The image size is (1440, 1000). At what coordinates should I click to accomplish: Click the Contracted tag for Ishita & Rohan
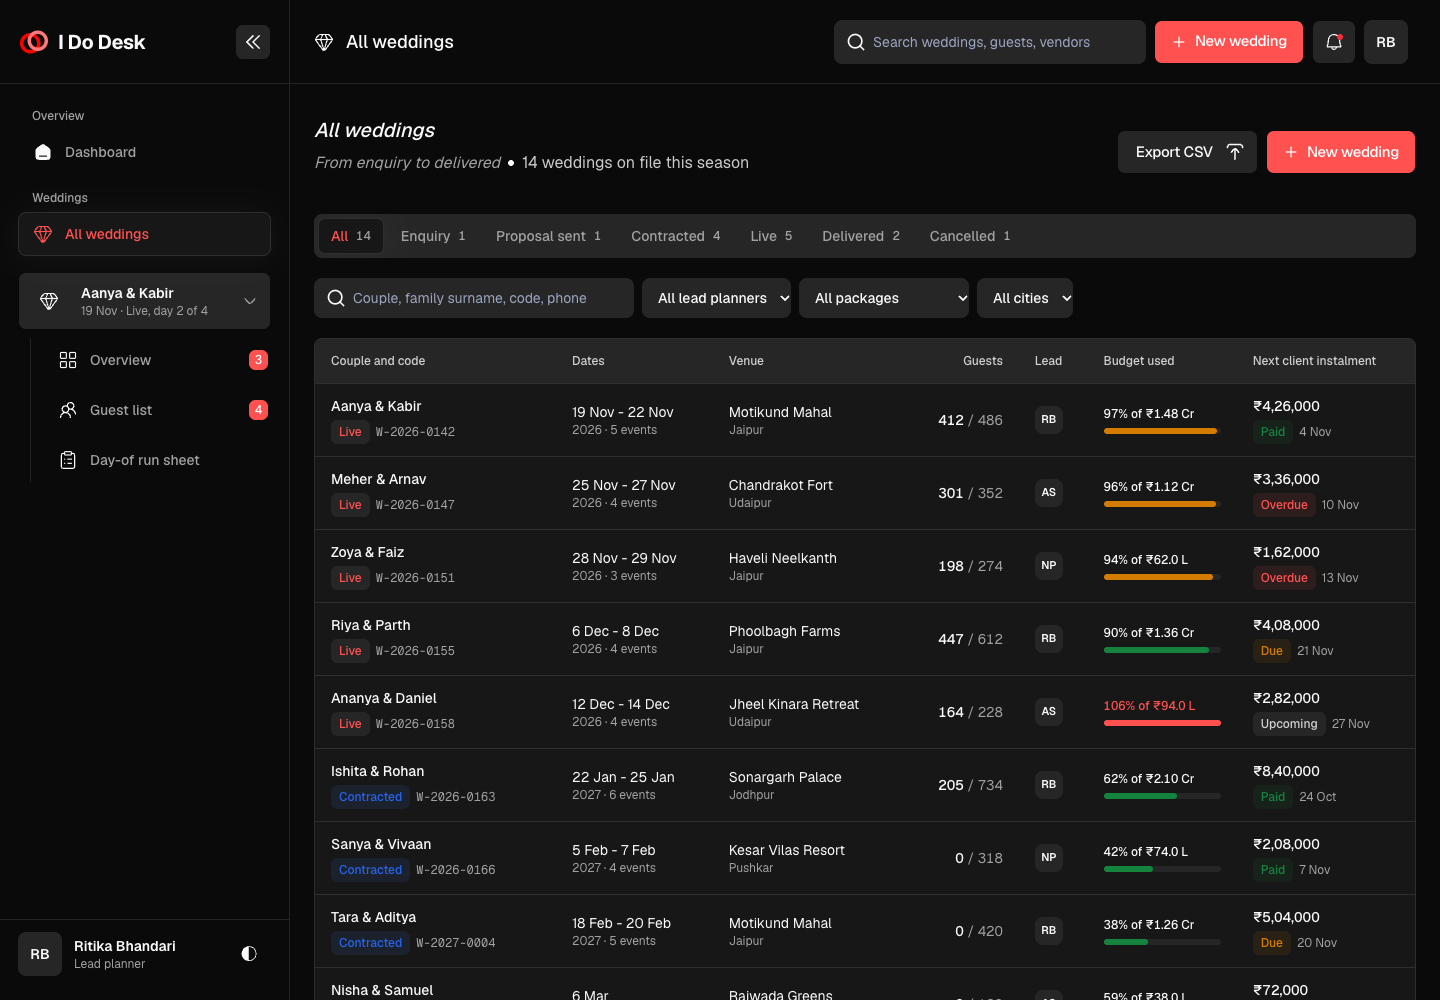(x=370, y=797)
